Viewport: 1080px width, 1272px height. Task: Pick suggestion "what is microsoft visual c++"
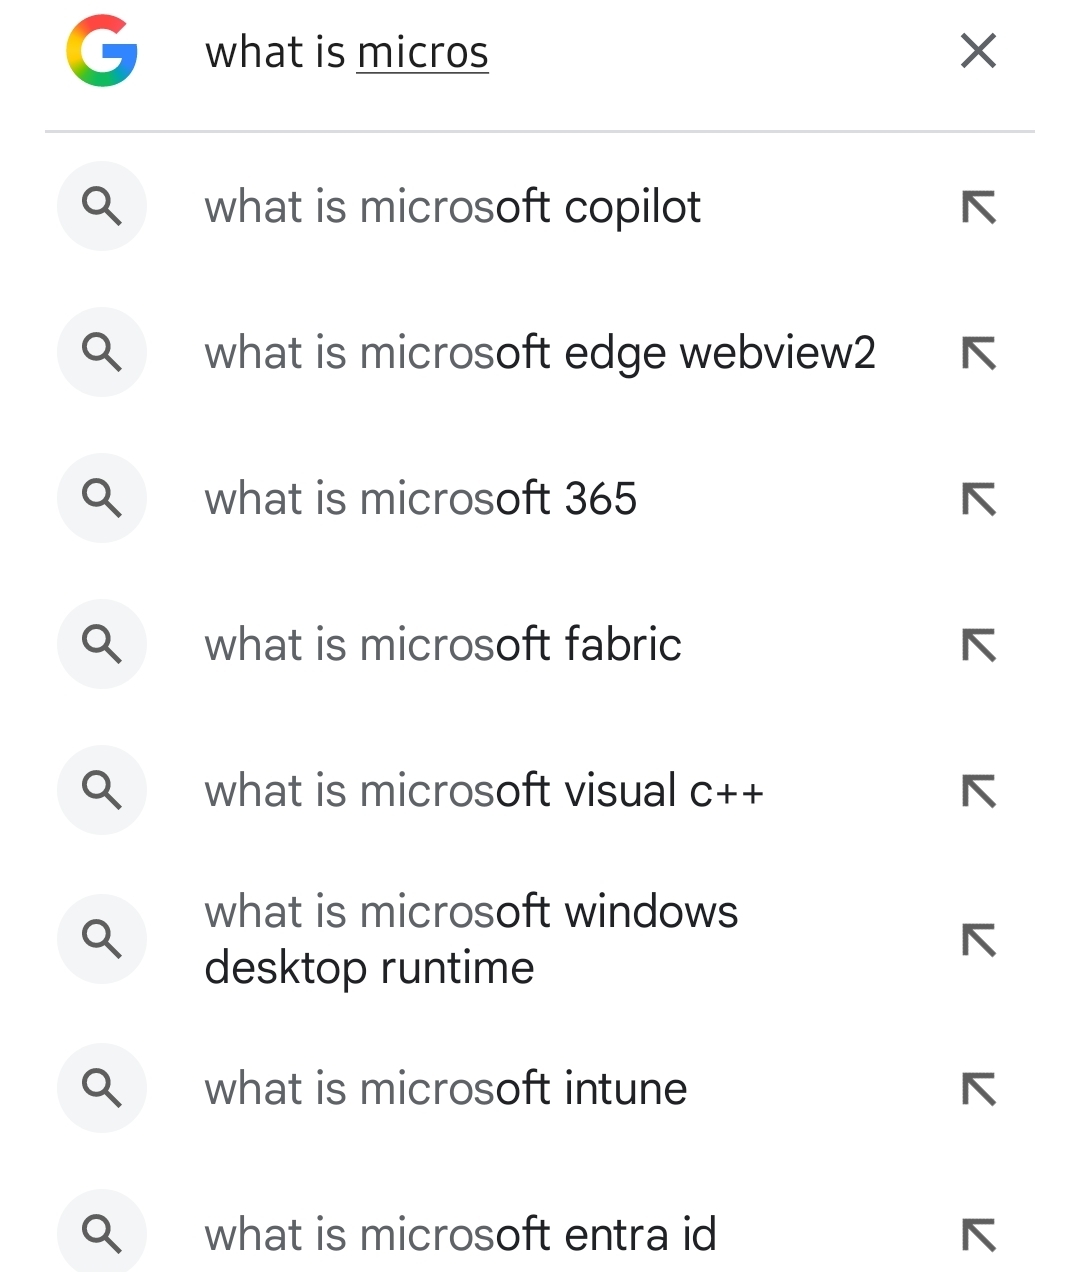pyautogui.click(x=484, y=791)
